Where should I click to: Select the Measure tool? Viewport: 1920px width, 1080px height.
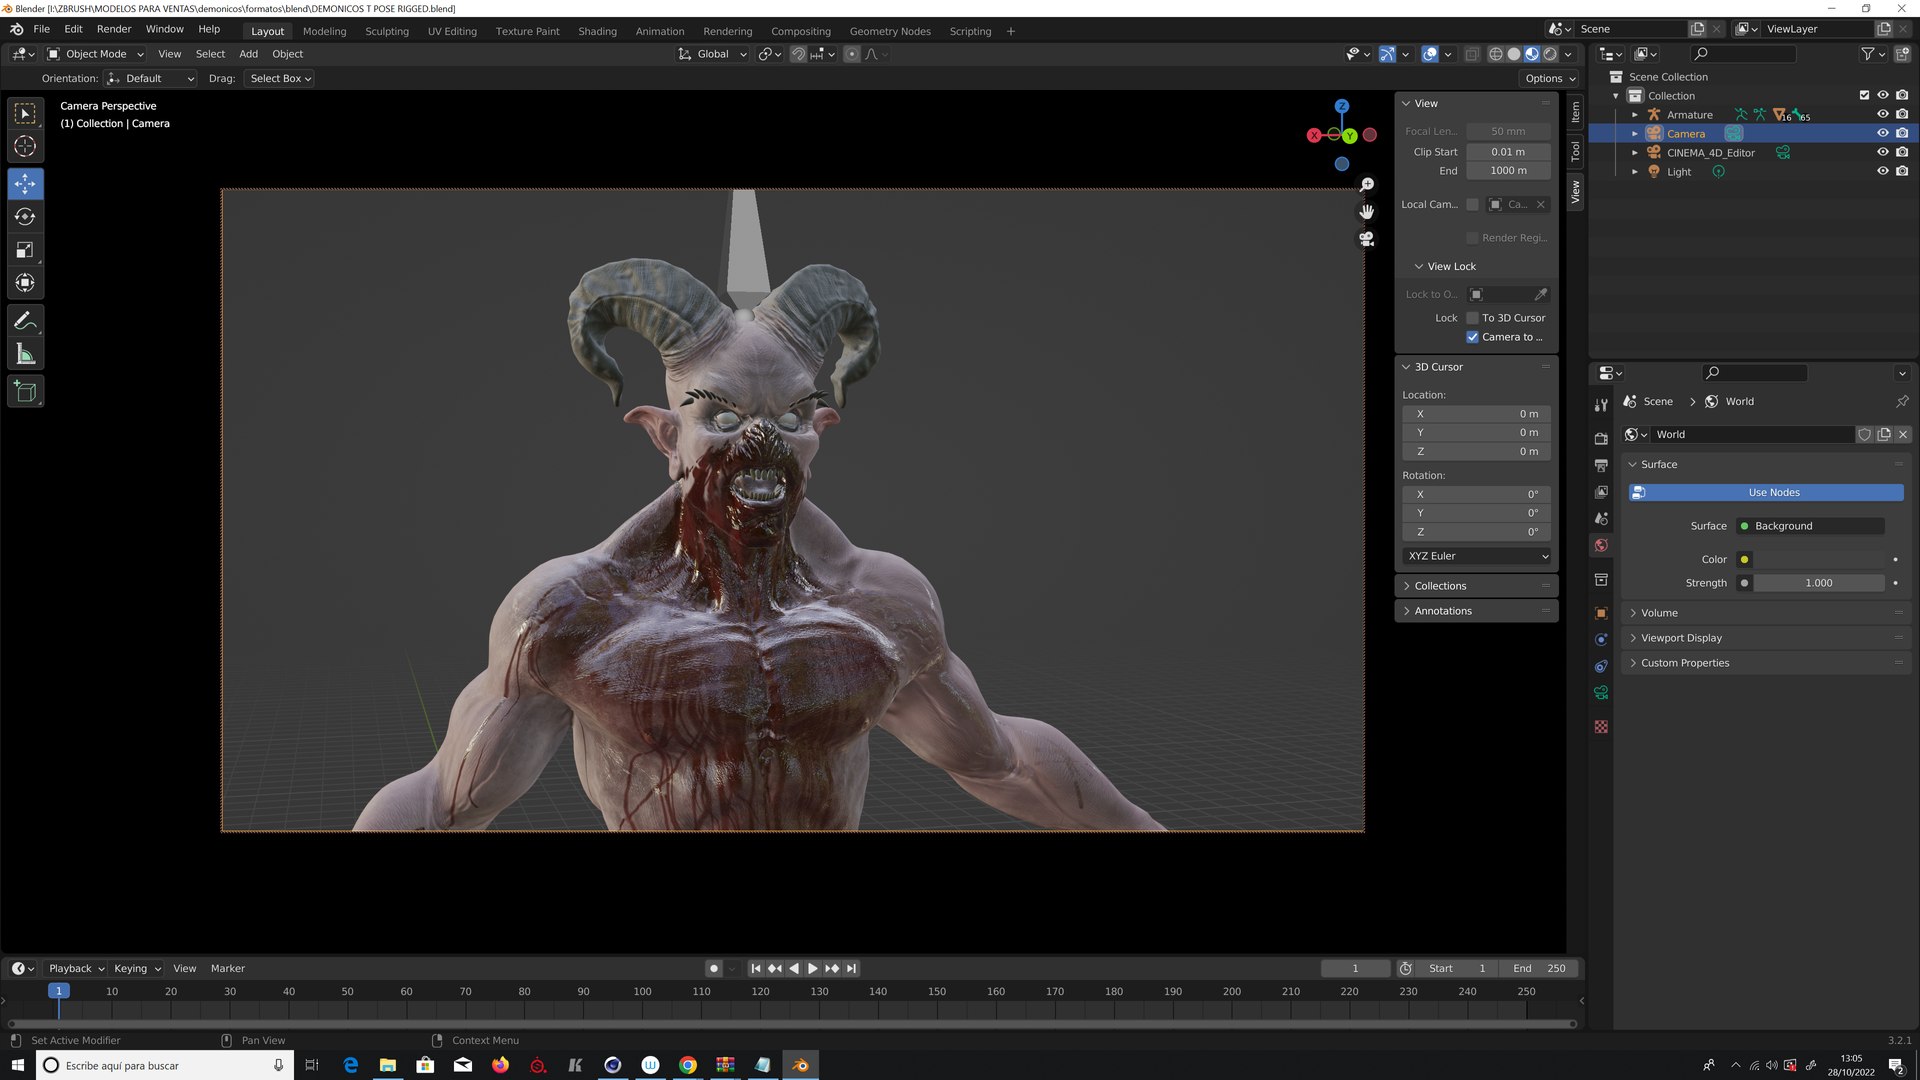25,354
